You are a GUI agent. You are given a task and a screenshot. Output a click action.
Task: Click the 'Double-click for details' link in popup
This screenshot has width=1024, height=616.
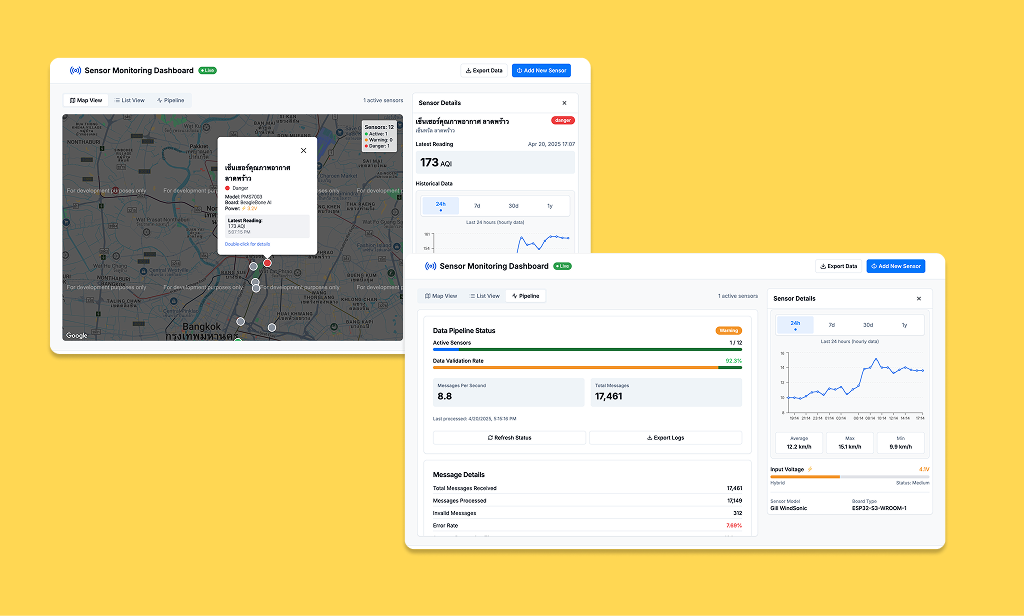tap(247, 243)
